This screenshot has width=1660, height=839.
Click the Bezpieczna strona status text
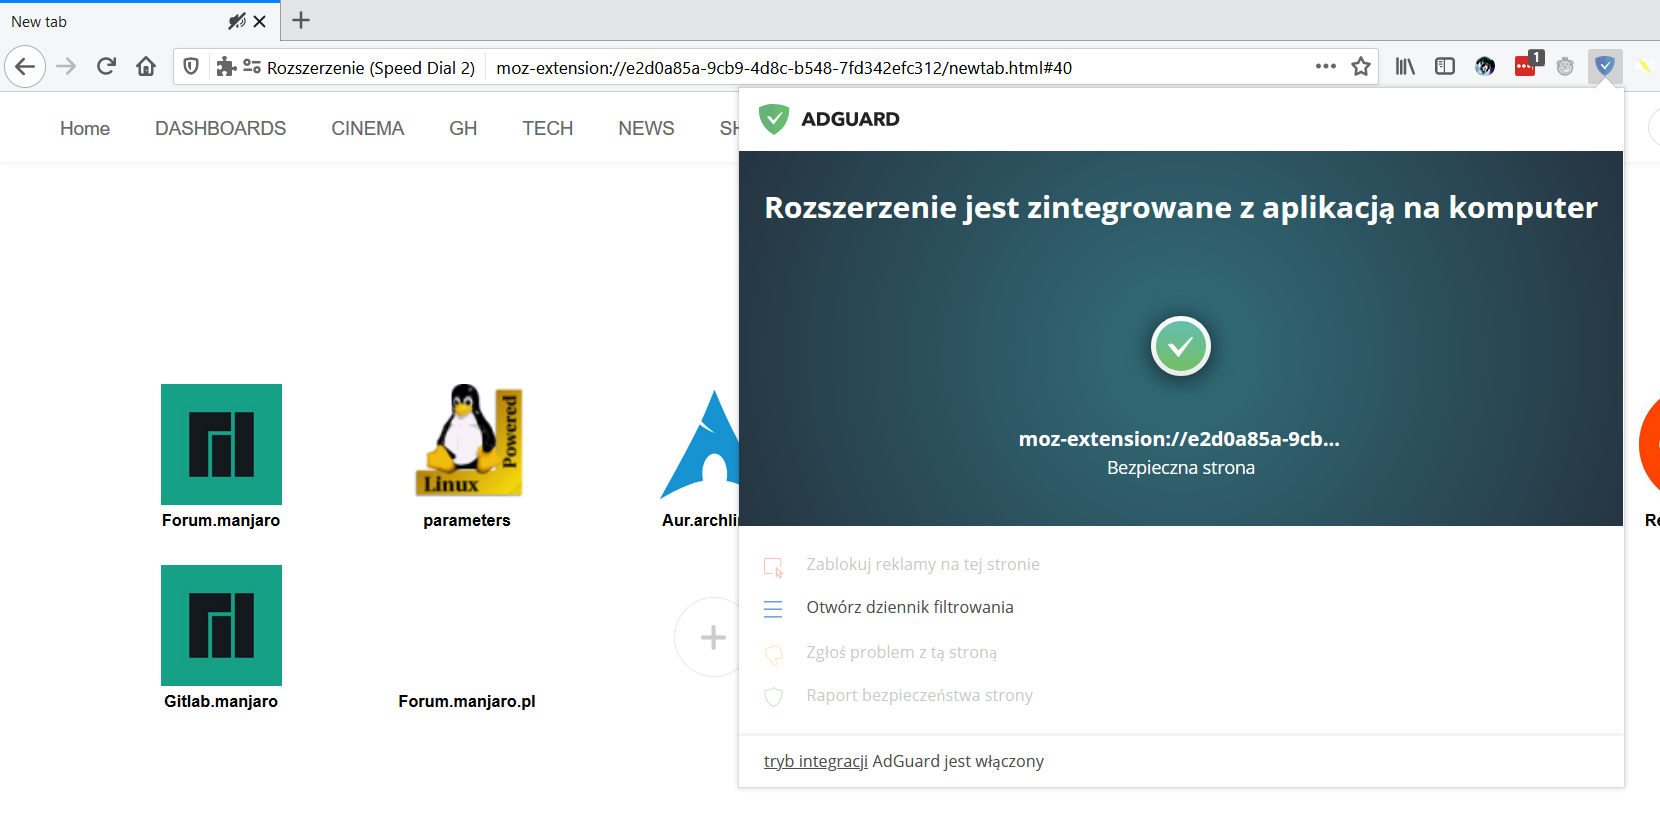tap(1181, 468)
